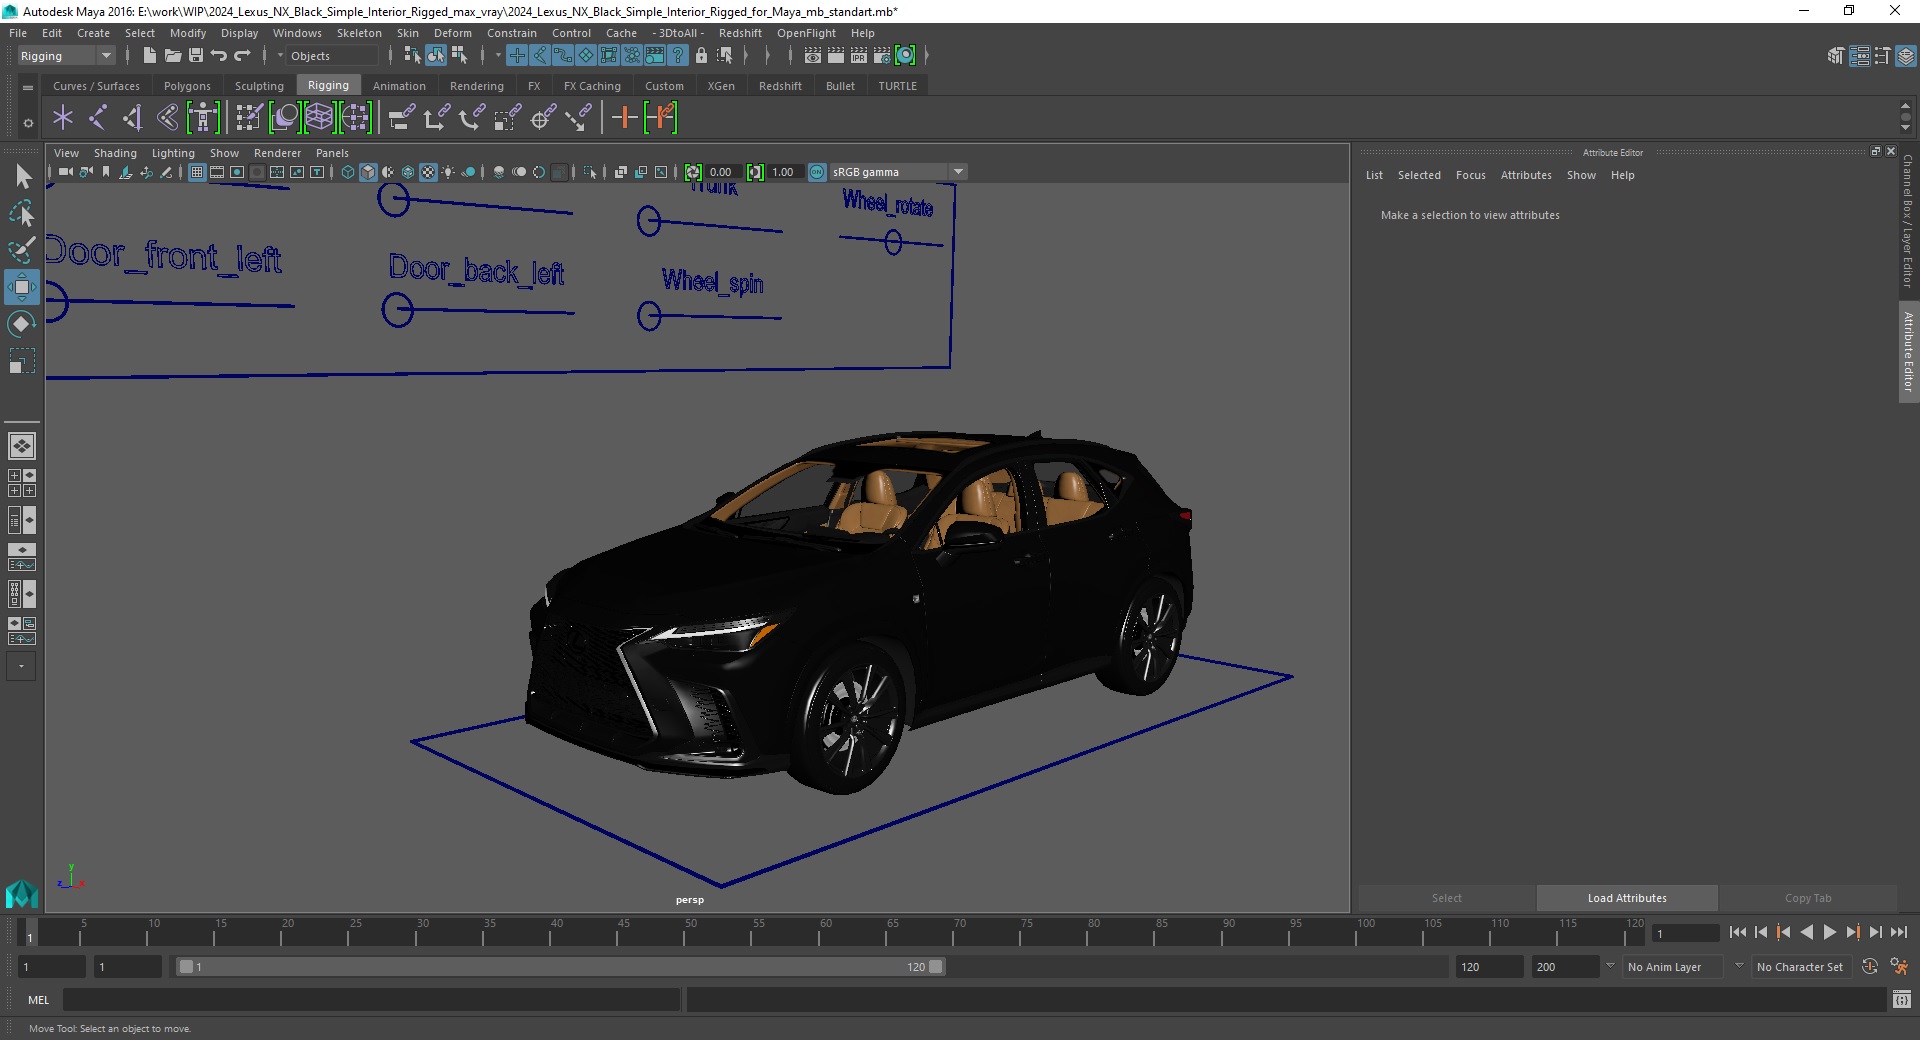Step to the next keyframe
This screenshot has height=1040, width=1920.
1852,932
